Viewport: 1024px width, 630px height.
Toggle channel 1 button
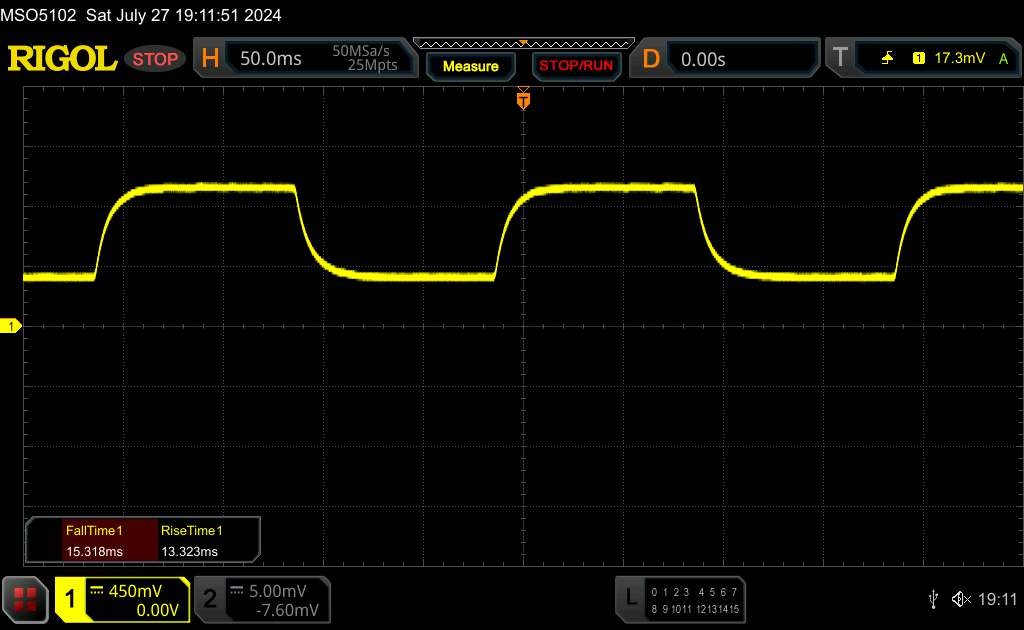click(x=70, y=599)
